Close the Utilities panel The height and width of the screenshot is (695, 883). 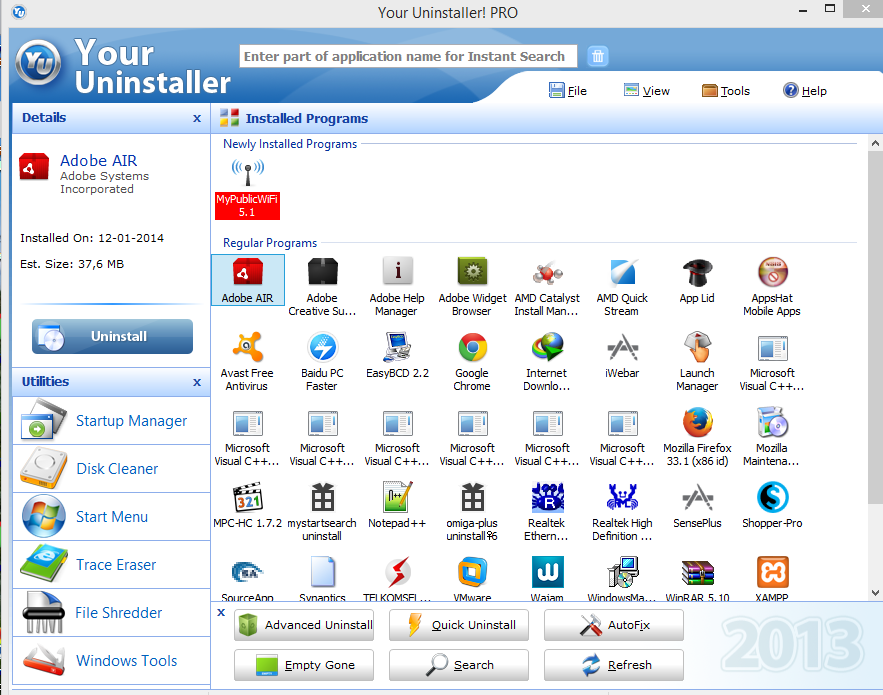click(x=197, y=382)
